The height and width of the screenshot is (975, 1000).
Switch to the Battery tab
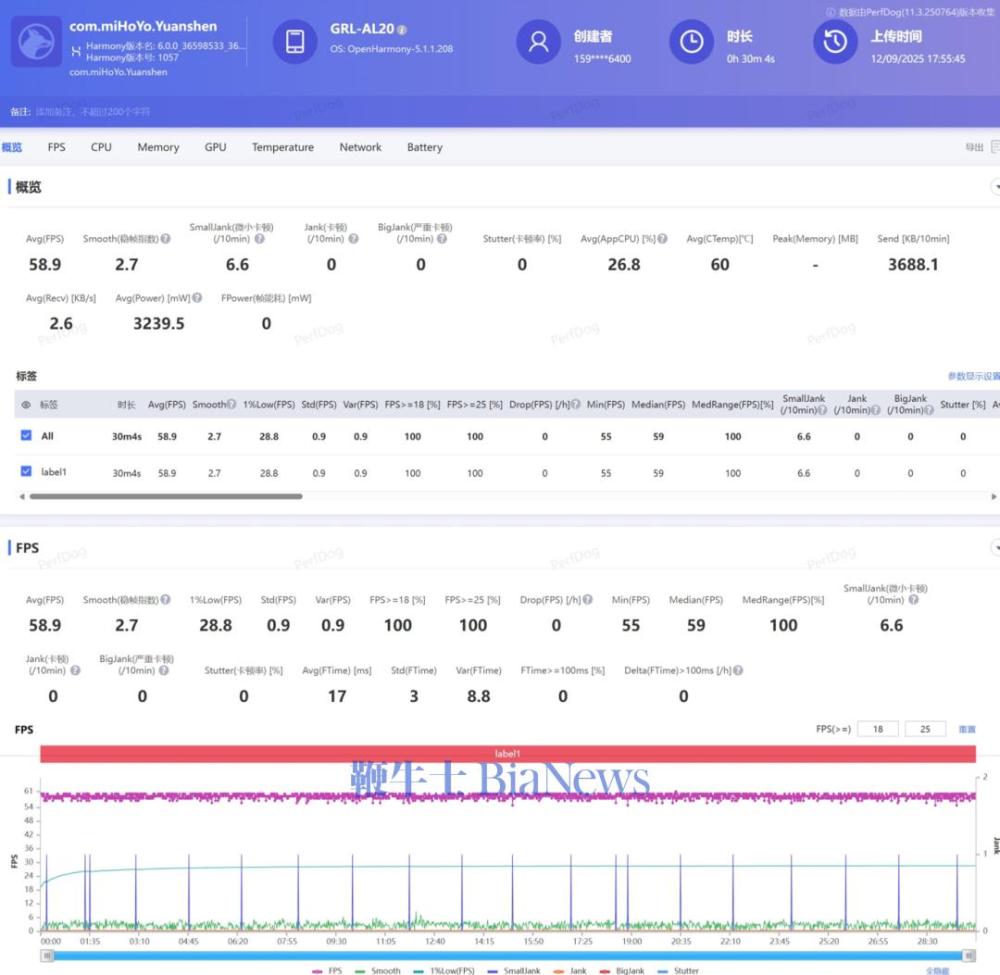(425, 147)
